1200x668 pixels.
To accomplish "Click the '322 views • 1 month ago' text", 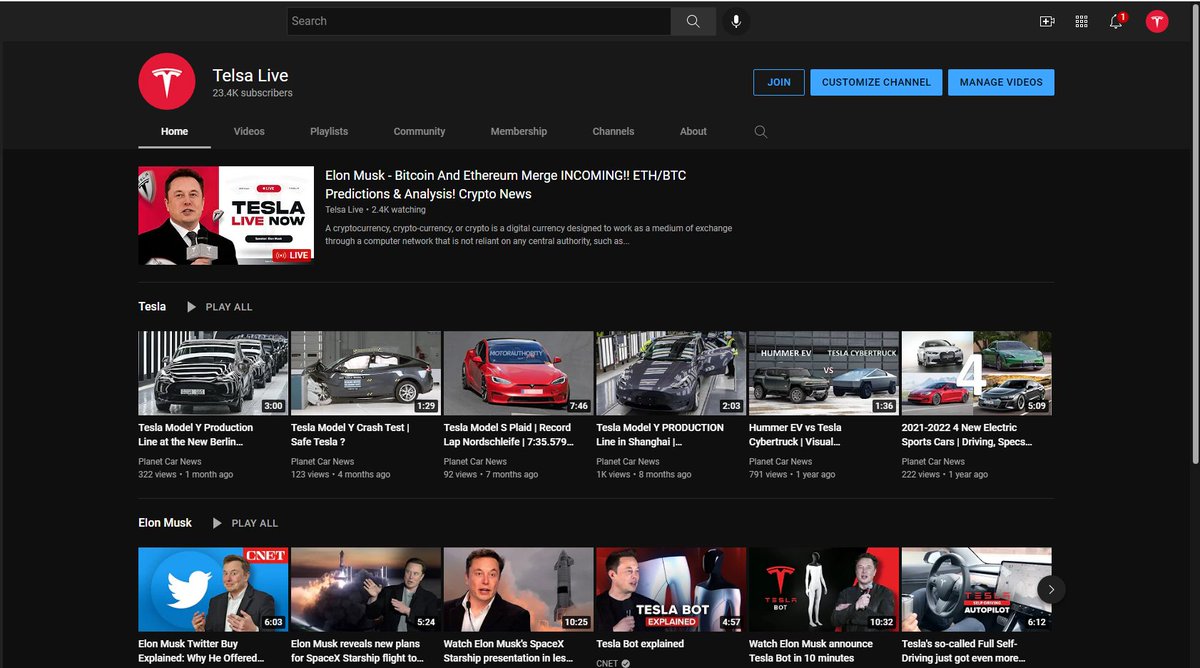I will pyautogui.click(x=185, y=475).
